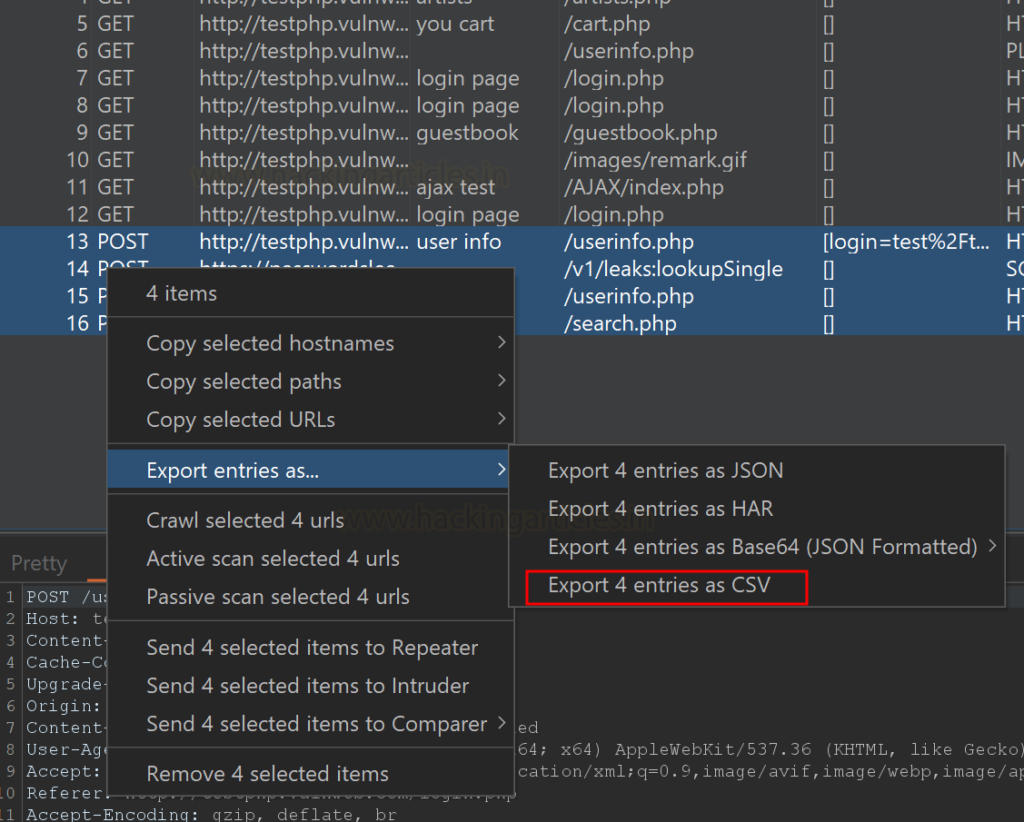Screen dimensions: 1024x822
Task: Click Crawl selected 4 urls
Action: [245, 521]
